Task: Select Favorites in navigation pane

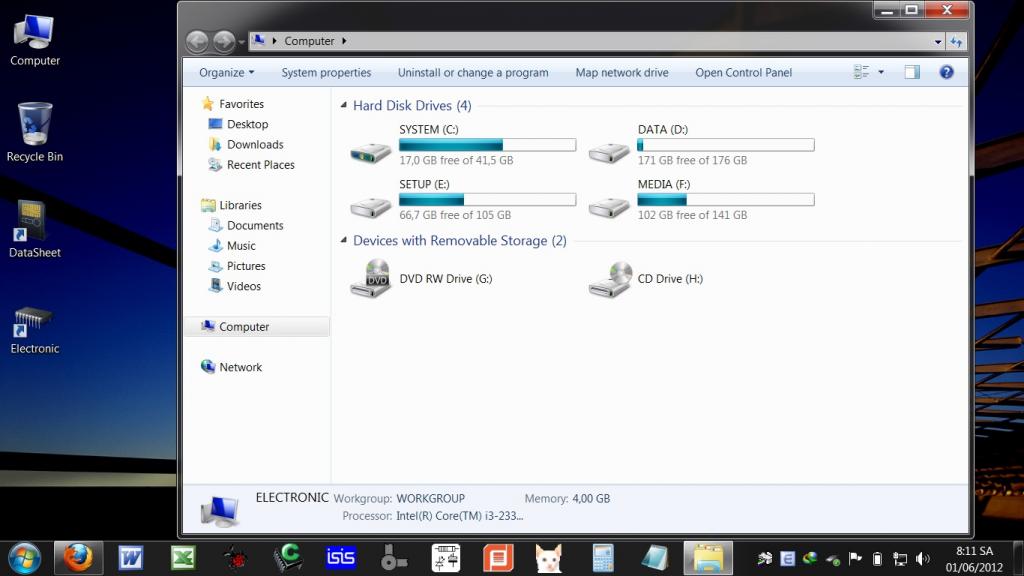Action: pos(241,104)
